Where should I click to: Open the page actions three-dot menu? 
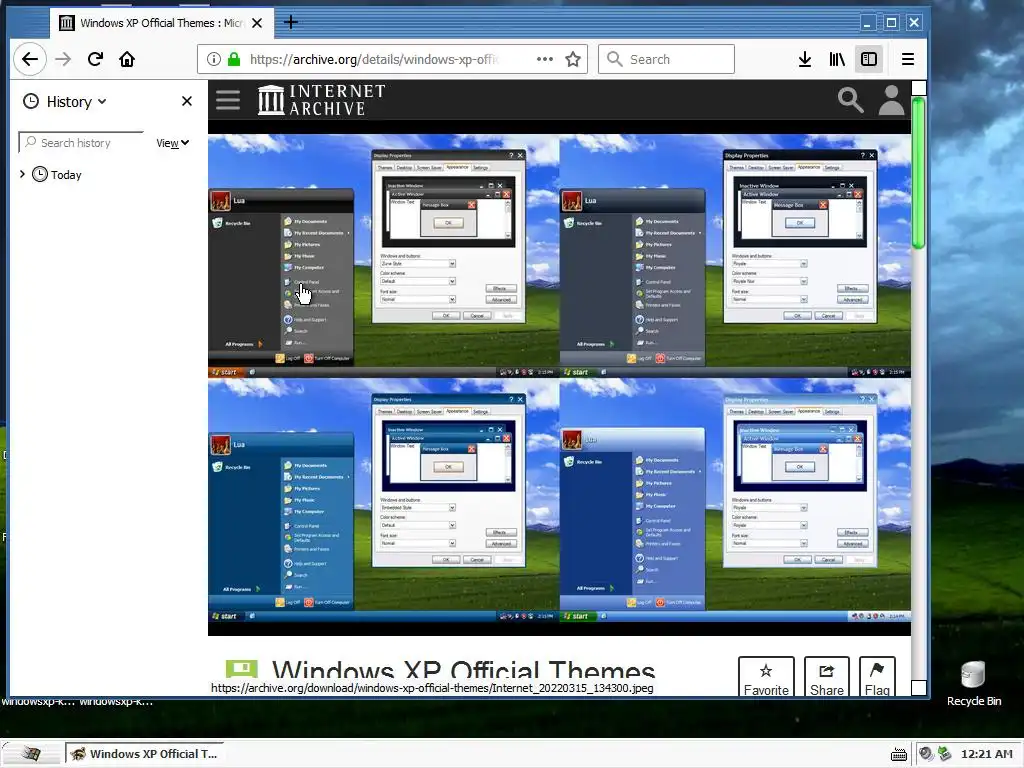(x=545, y=59)
